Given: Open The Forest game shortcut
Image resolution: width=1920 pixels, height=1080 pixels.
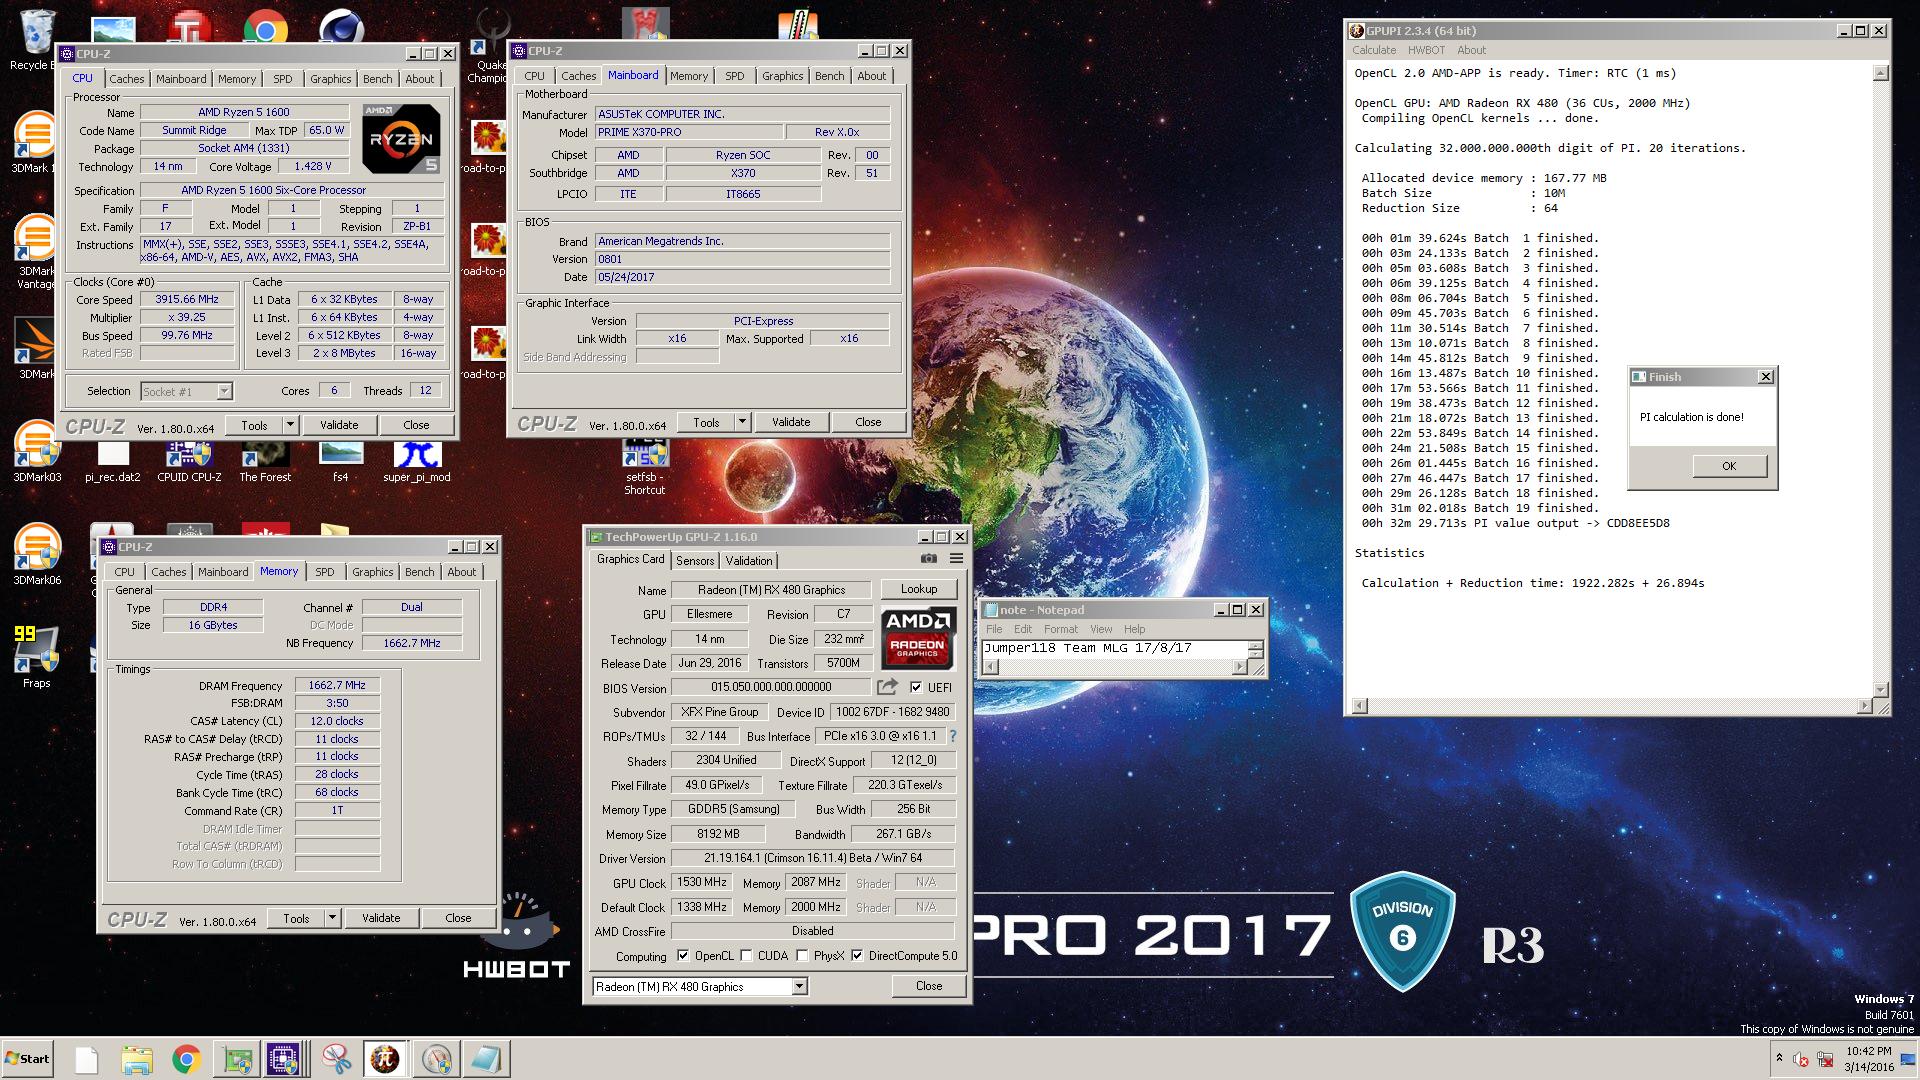Looking at the screenshot, I should [x=265, y=462].
